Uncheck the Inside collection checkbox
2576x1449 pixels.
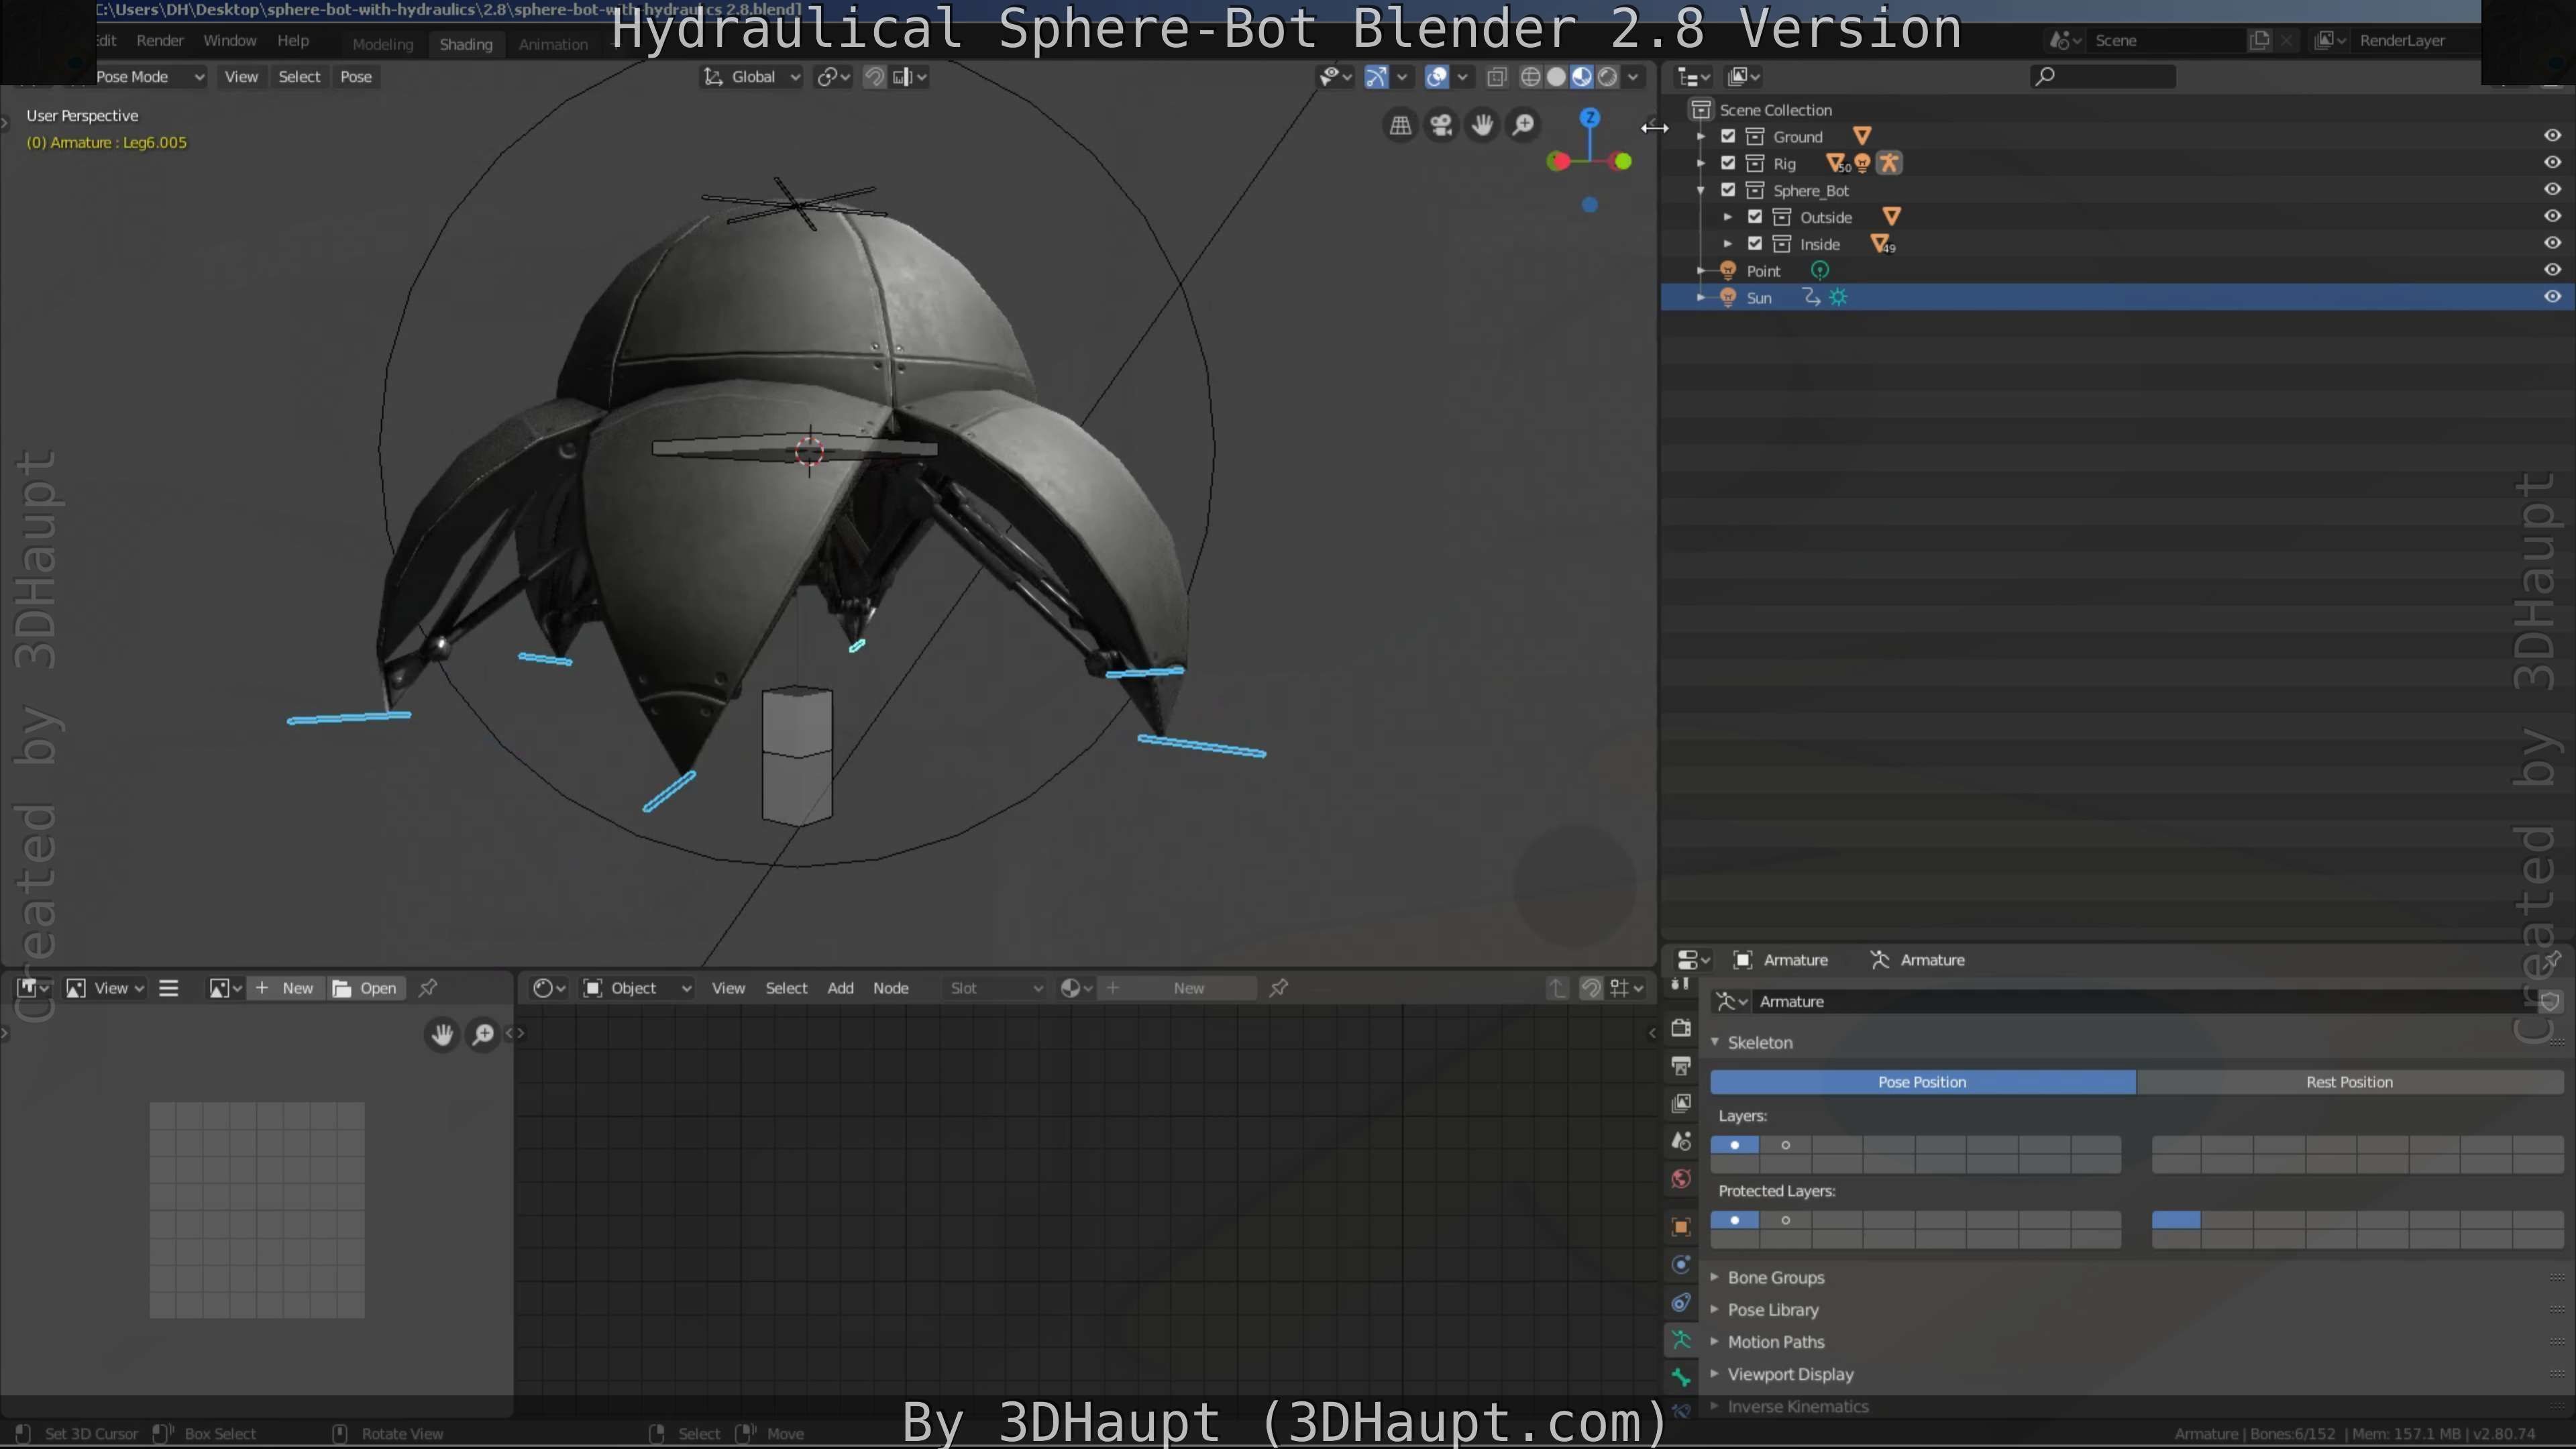(x=1755, y=244)
